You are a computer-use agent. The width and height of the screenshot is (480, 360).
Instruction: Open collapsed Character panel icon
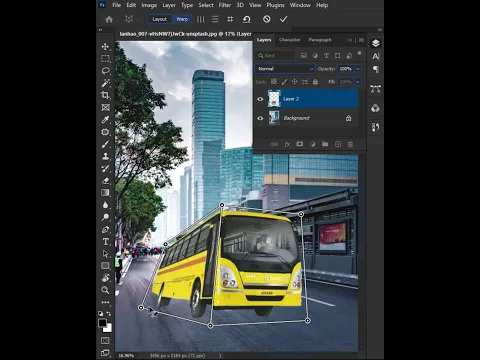376,56
